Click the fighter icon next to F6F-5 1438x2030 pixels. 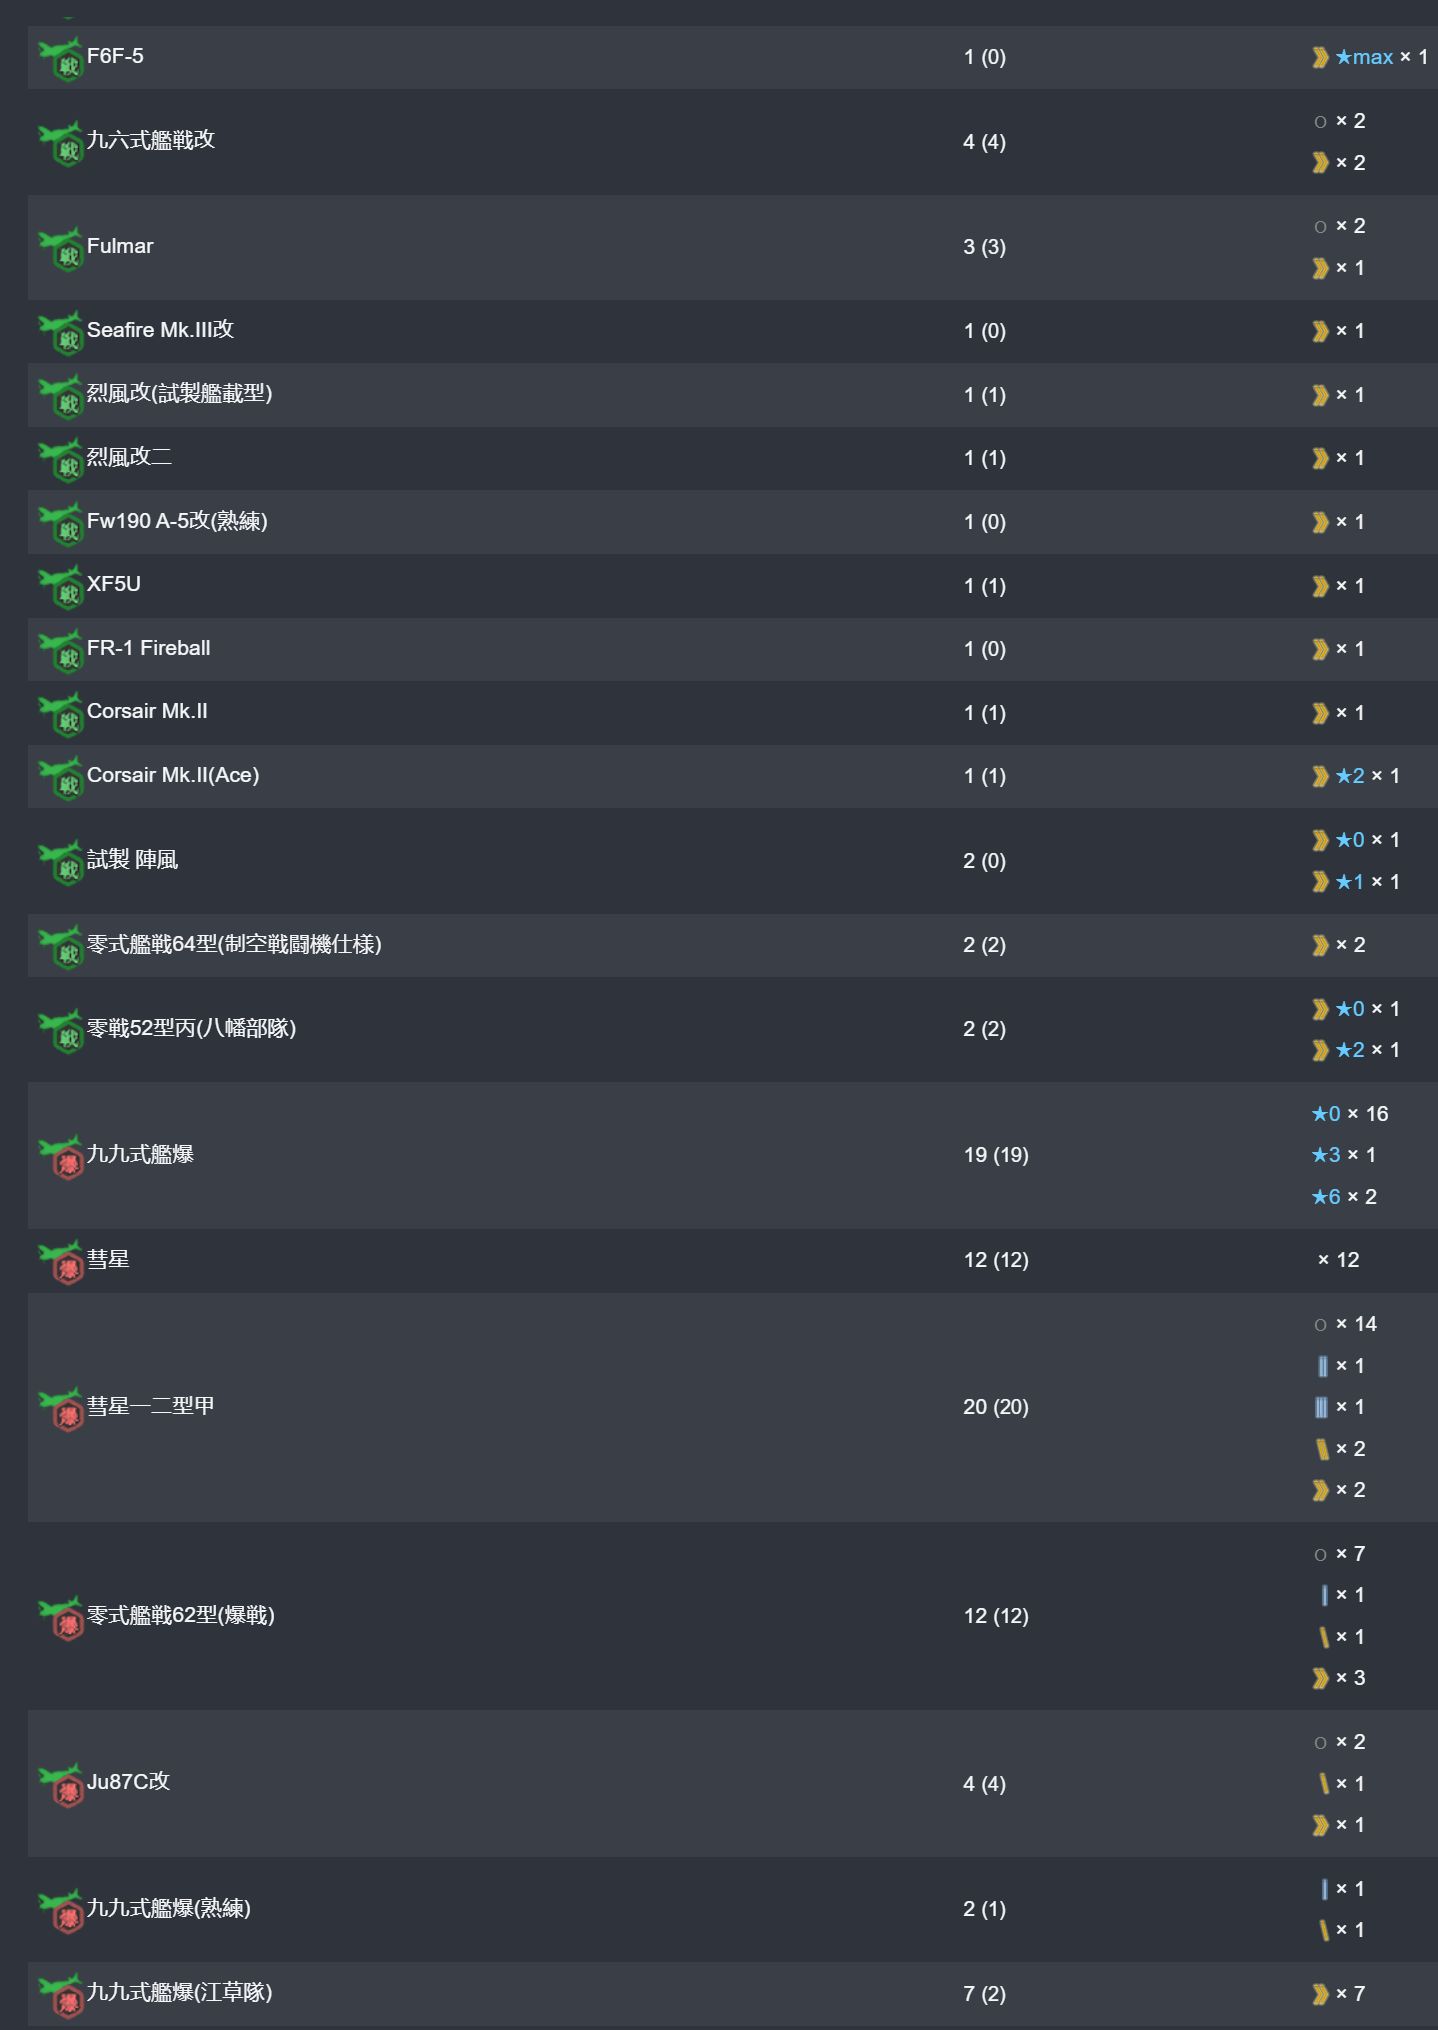[61, 59]
